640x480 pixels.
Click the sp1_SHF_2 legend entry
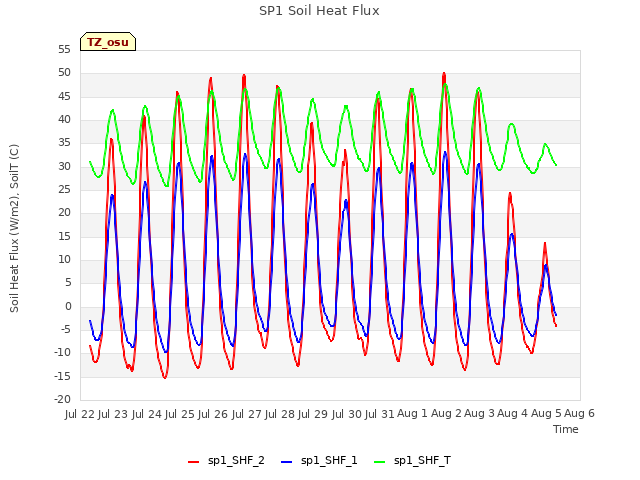click(x=226, y=461)
